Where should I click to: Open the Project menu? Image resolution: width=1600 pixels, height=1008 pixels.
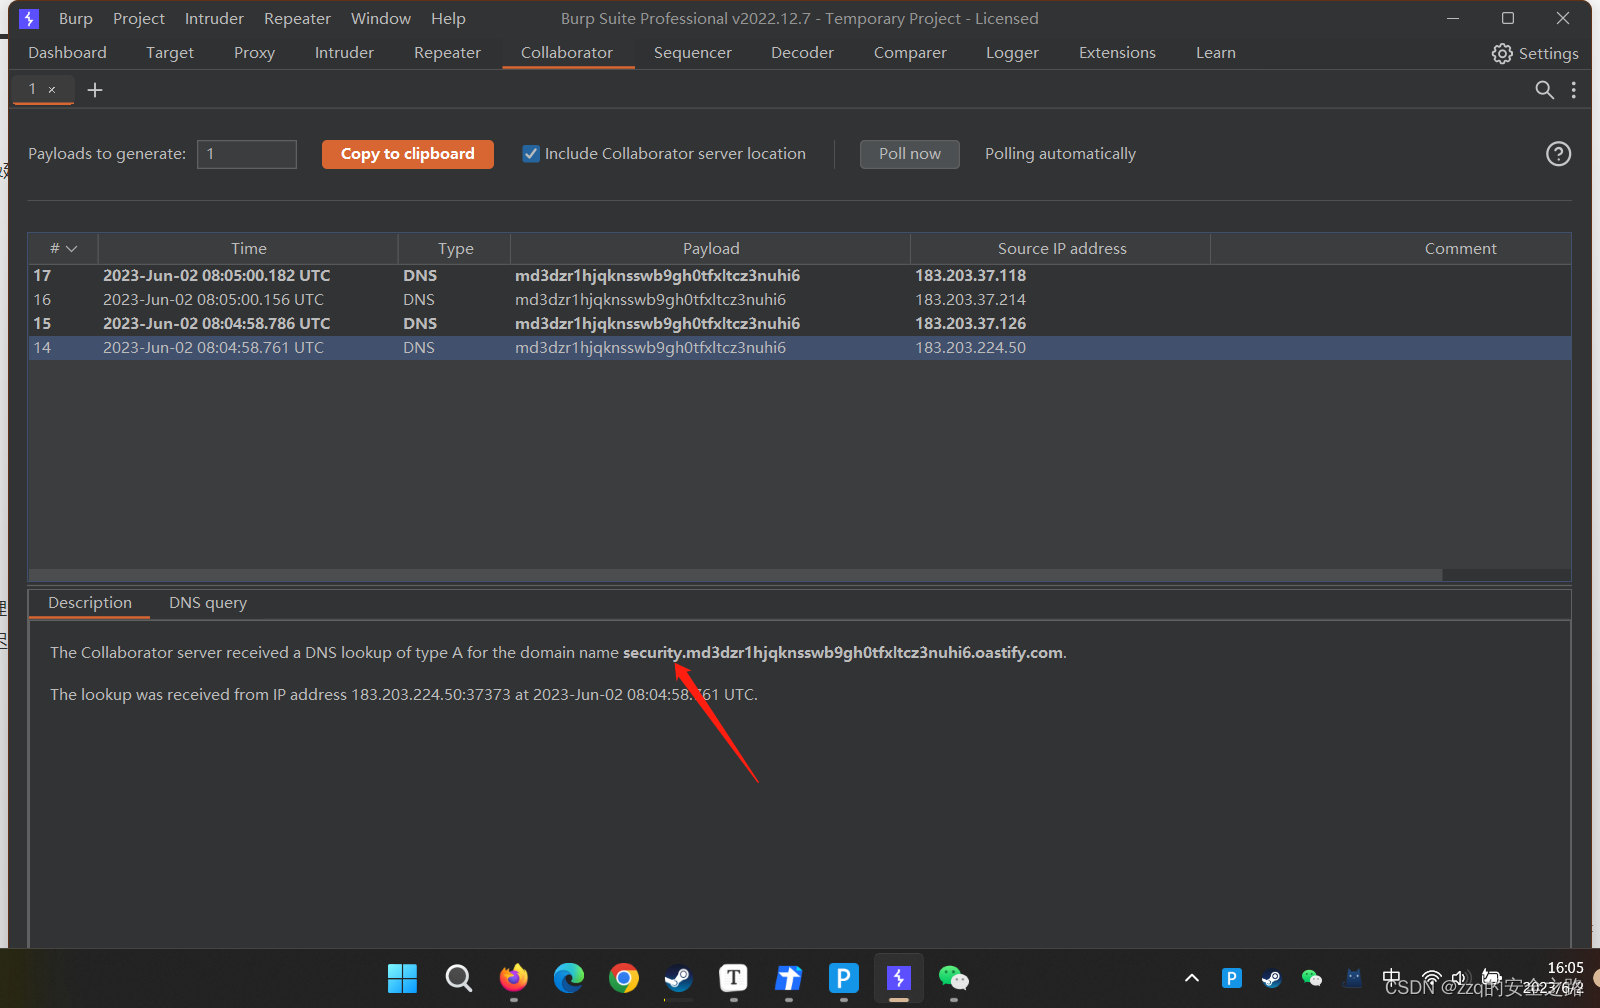click(x=139, y=19)
